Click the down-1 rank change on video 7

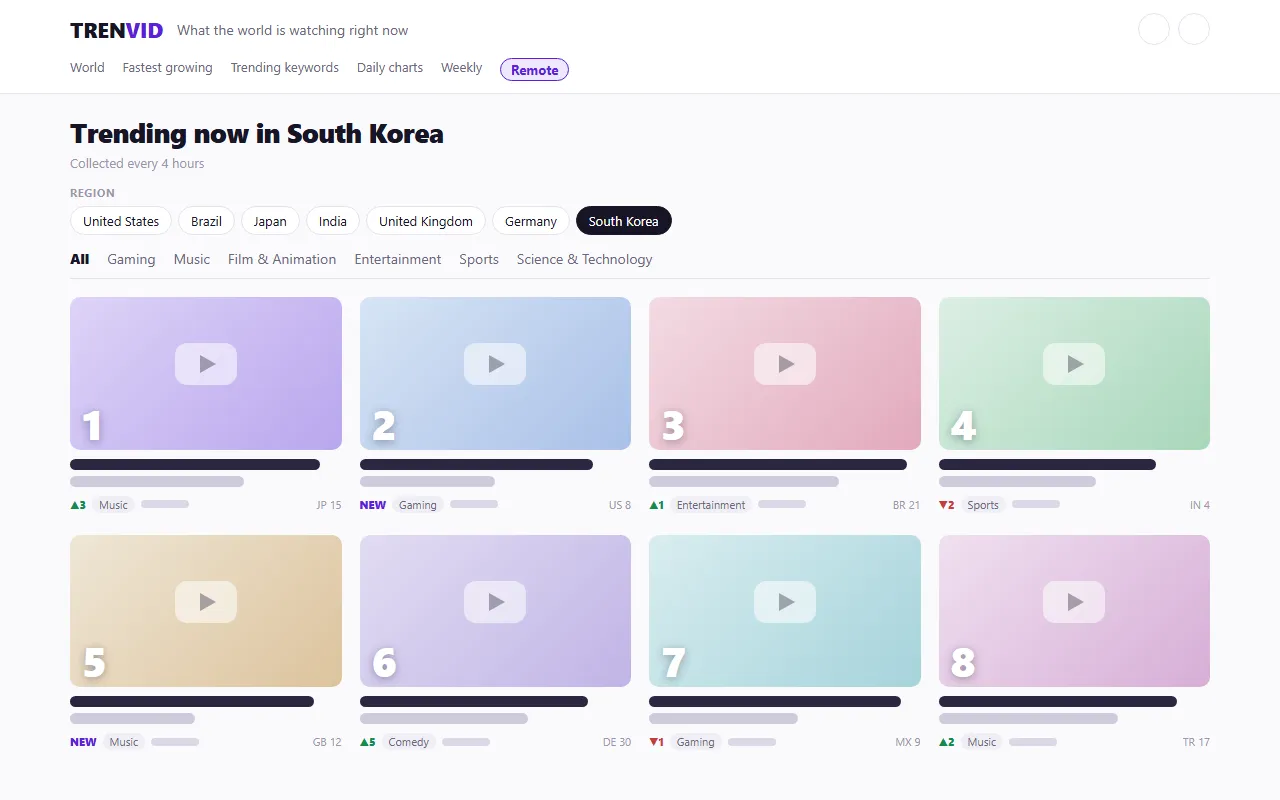[x=657, y=742]
